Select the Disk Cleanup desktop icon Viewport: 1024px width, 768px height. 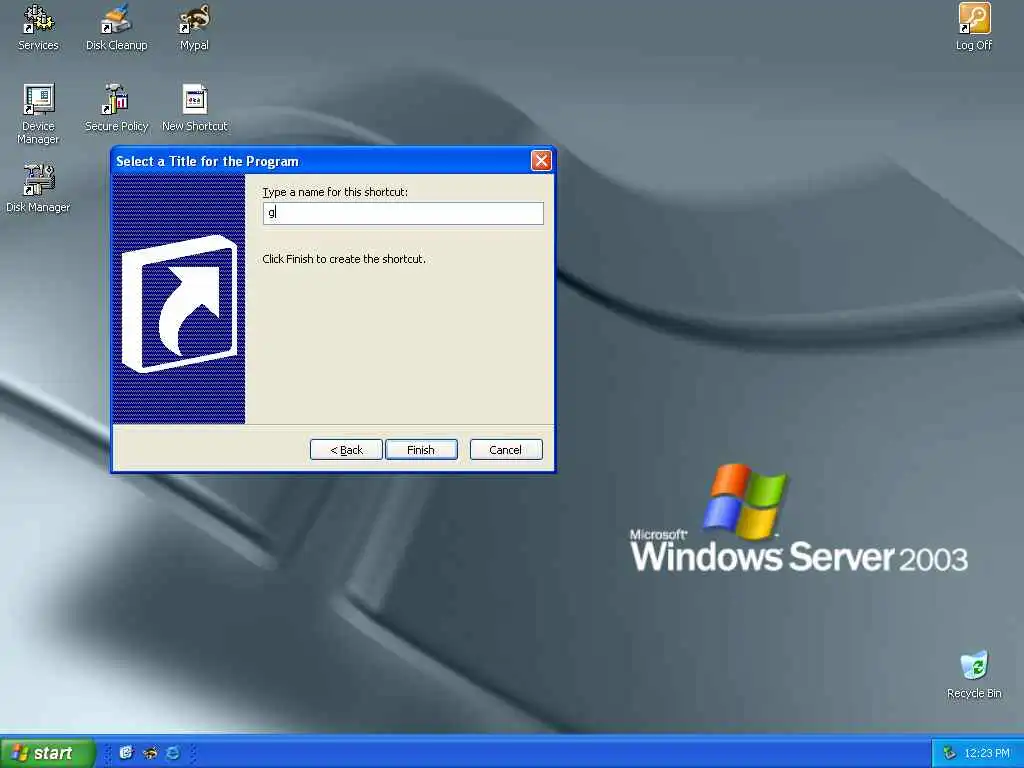pyautogui.click(x=116, y=27)
